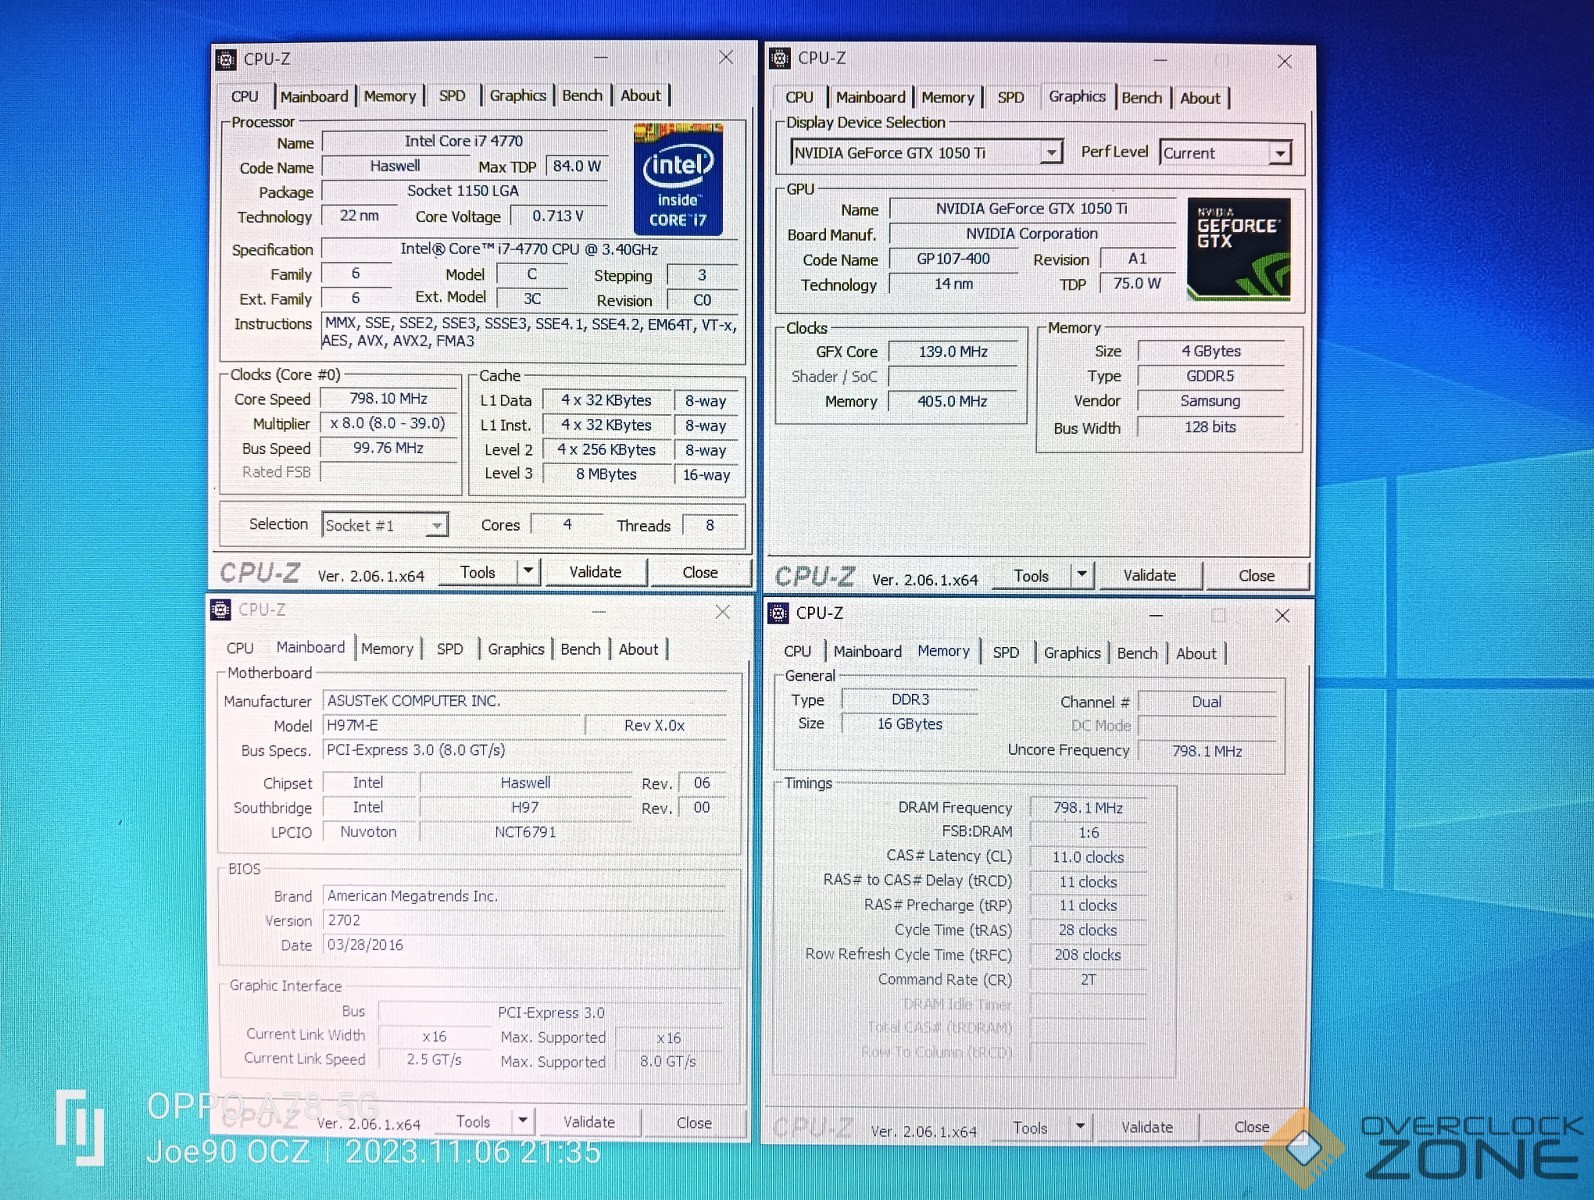Viewport: 1594px width, 1200px height.
Task: Click the DRAM Frequency value '798.1 MHz'
Action: tap(1088, 807)
